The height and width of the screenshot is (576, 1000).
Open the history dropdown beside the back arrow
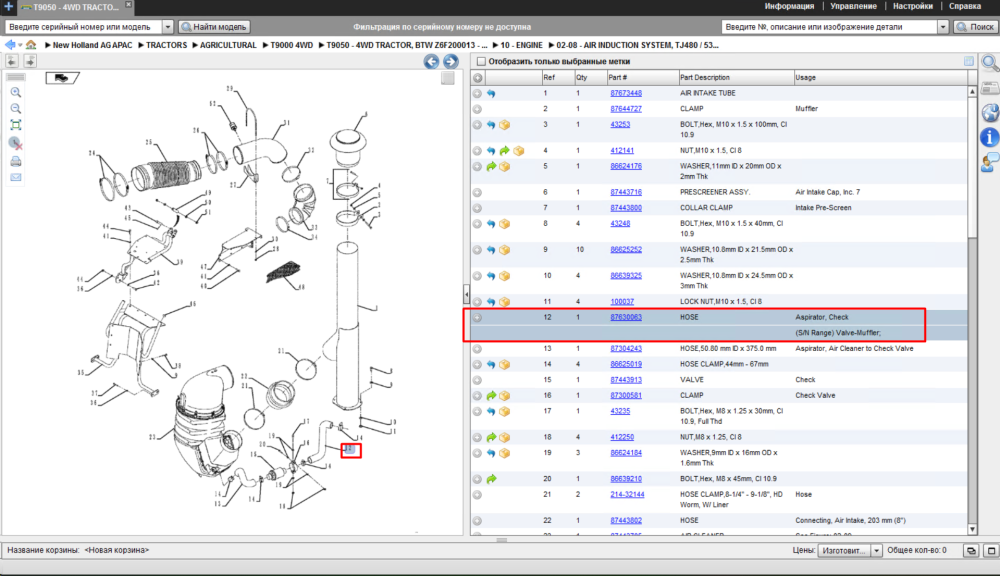point(20,45)
